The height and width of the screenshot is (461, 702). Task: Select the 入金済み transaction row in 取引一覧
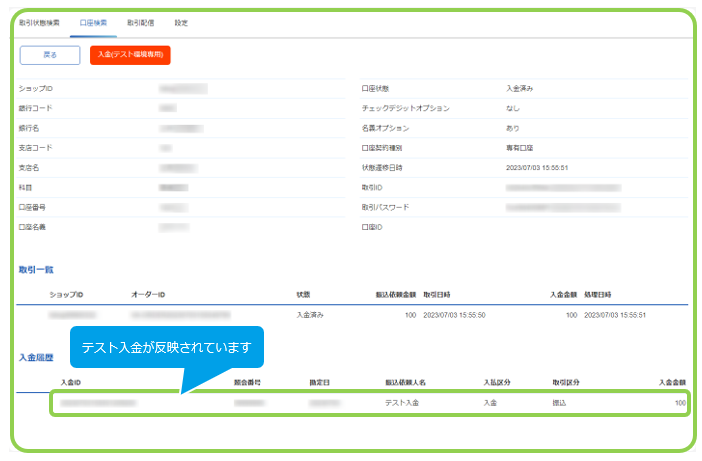pos(352,315)
